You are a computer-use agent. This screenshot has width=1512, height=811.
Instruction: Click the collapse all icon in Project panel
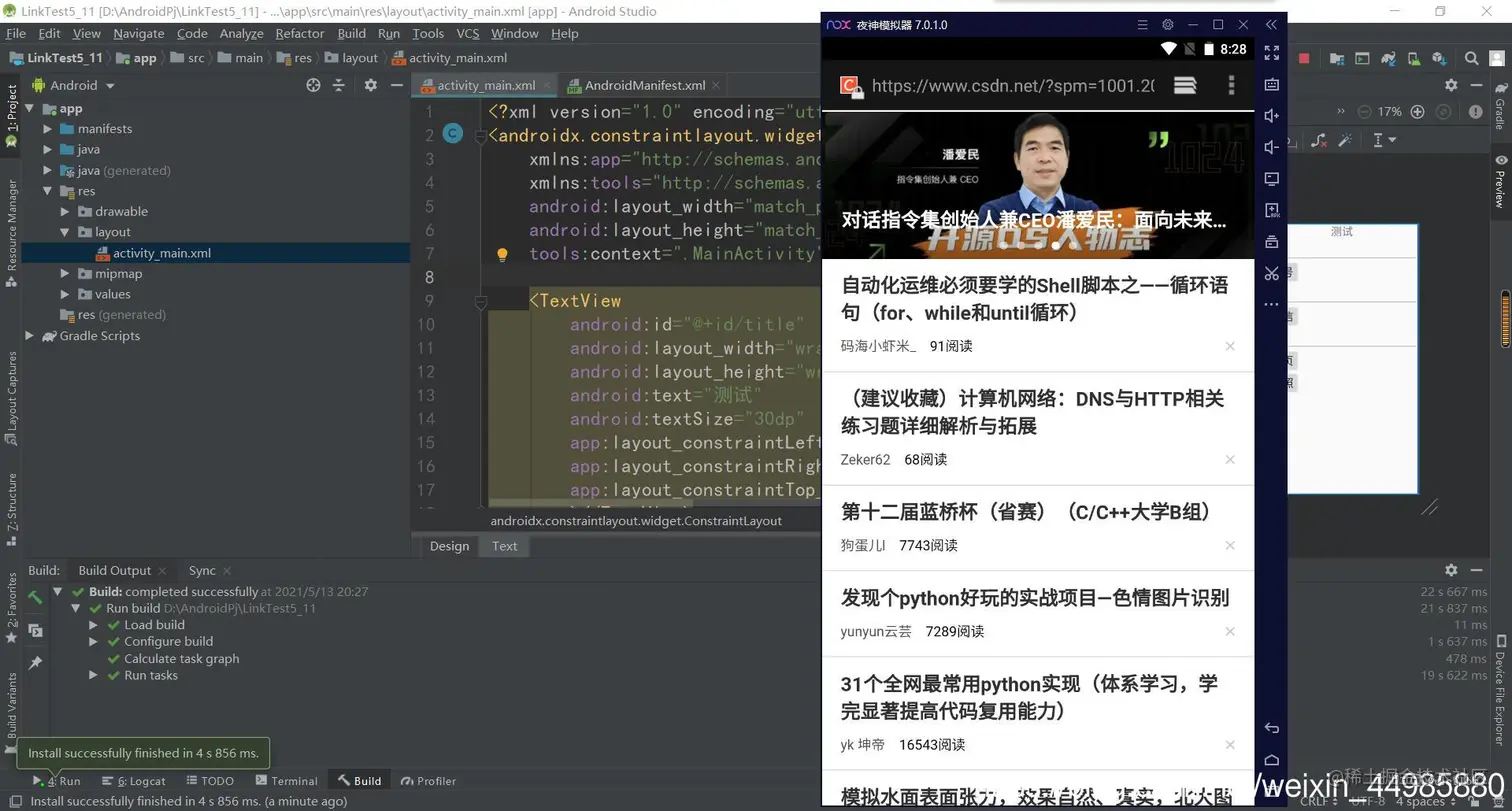[340, 85]
